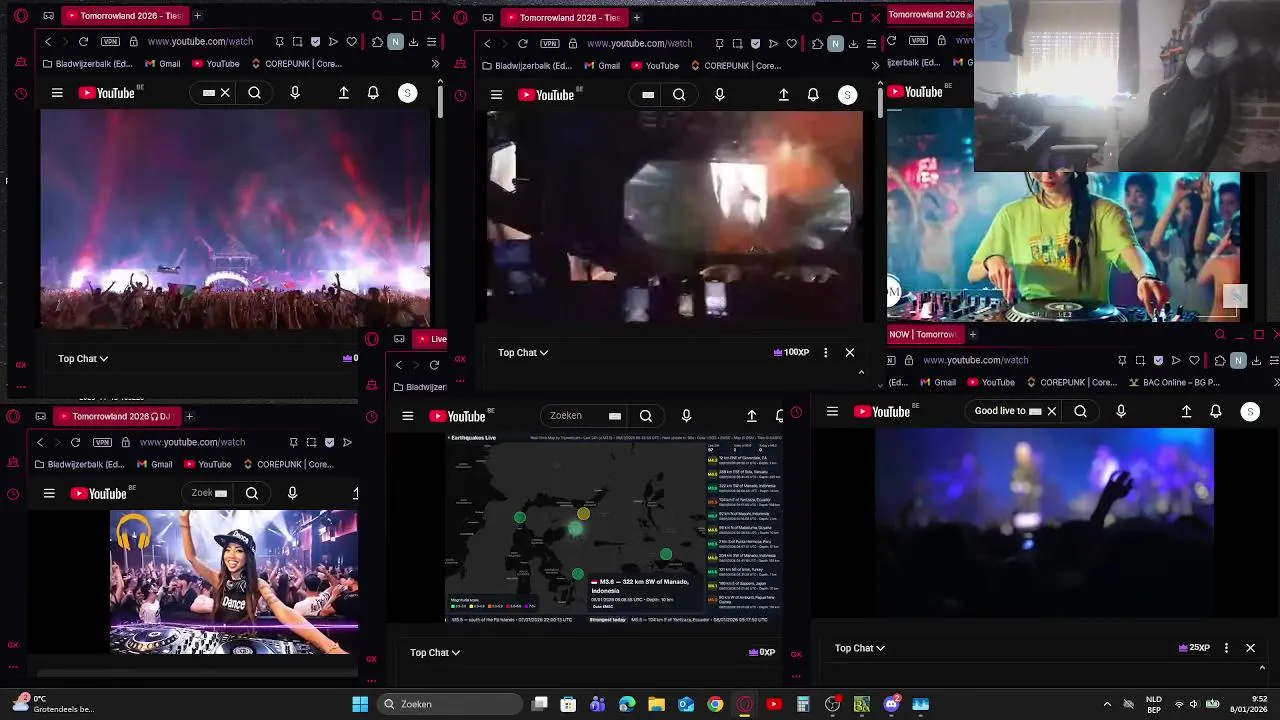The image size is (1280, 720).
Task: Expand Top Chat dropdown in top-left window
Action: pyautogui.click(x=83, y=358)
